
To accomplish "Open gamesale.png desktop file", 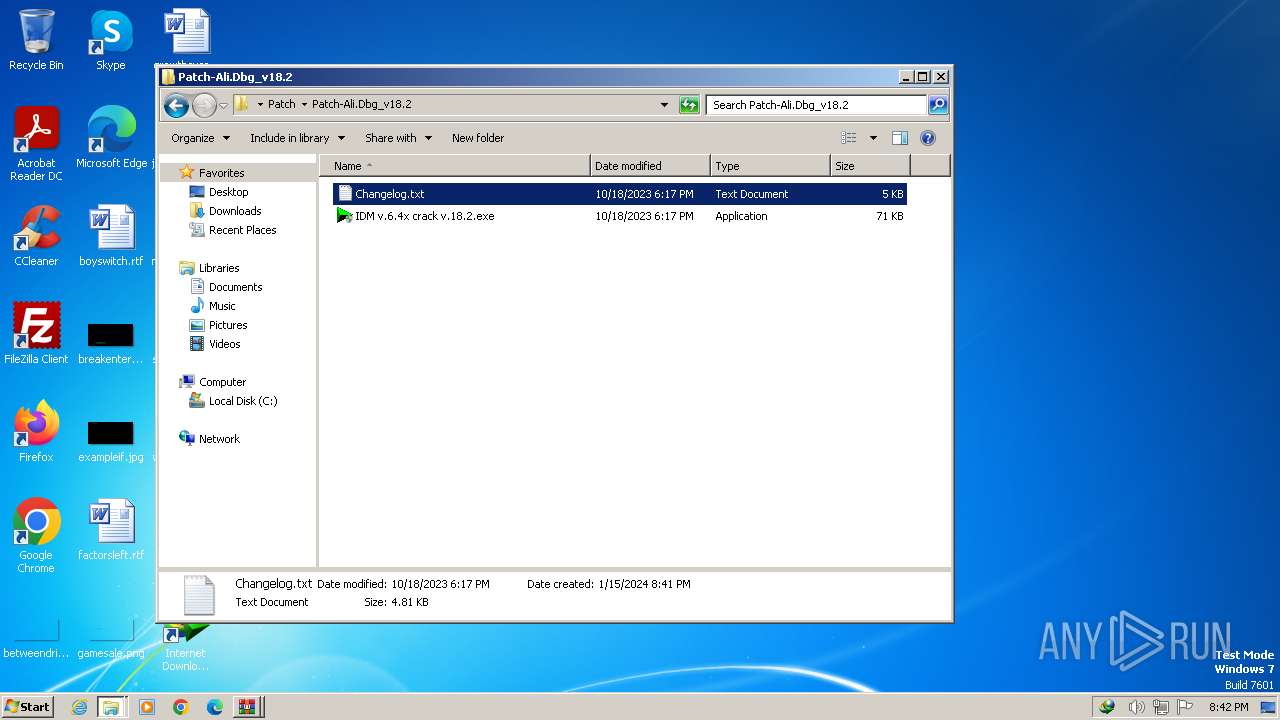I will (x=111, y=640).
